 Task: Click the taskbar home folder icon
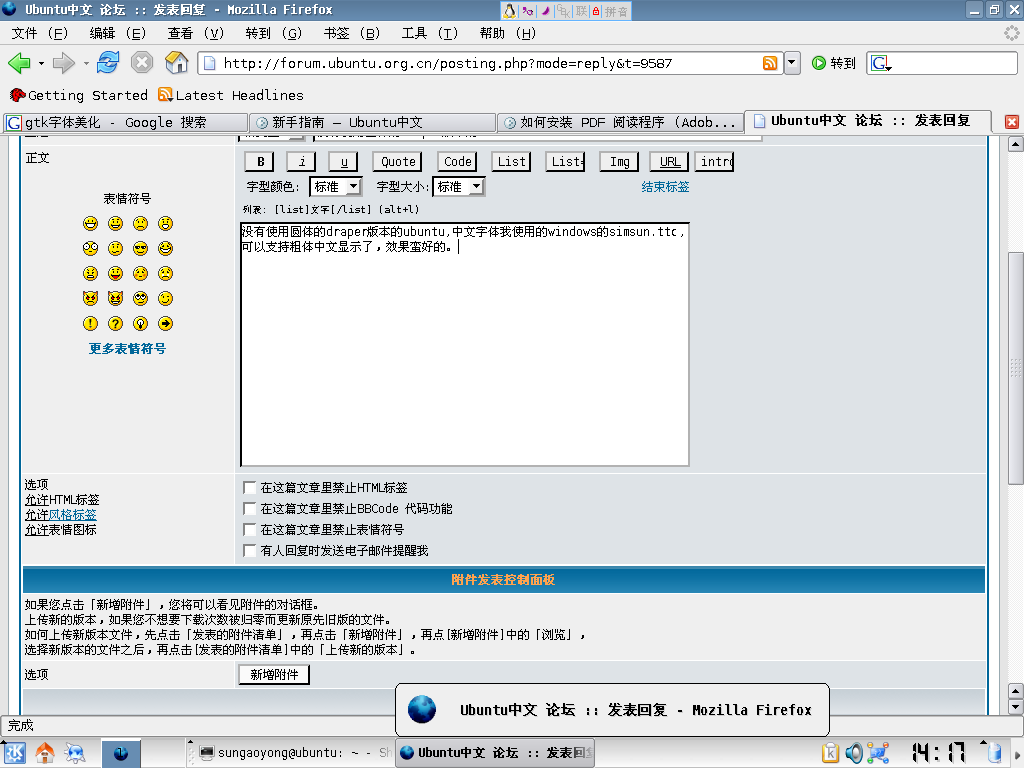pyautogui.click(x=45, y=753)
